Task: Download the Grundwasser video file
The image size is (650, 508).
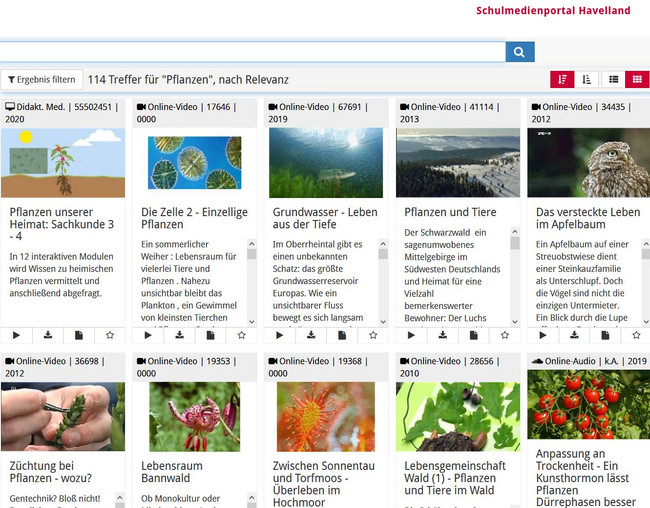Action: tap(310, 336)
